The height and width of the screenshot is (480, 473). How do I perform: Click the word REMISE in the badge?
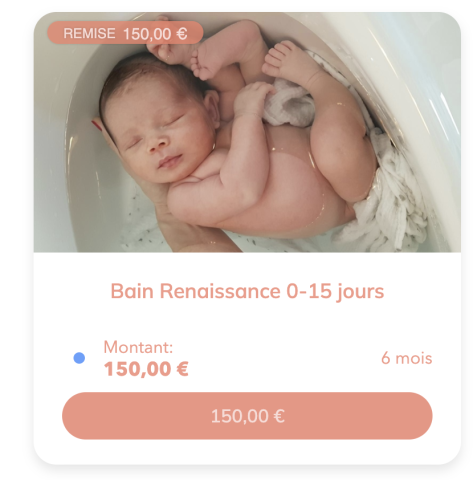pyautogui.click(x=89, y=33)
